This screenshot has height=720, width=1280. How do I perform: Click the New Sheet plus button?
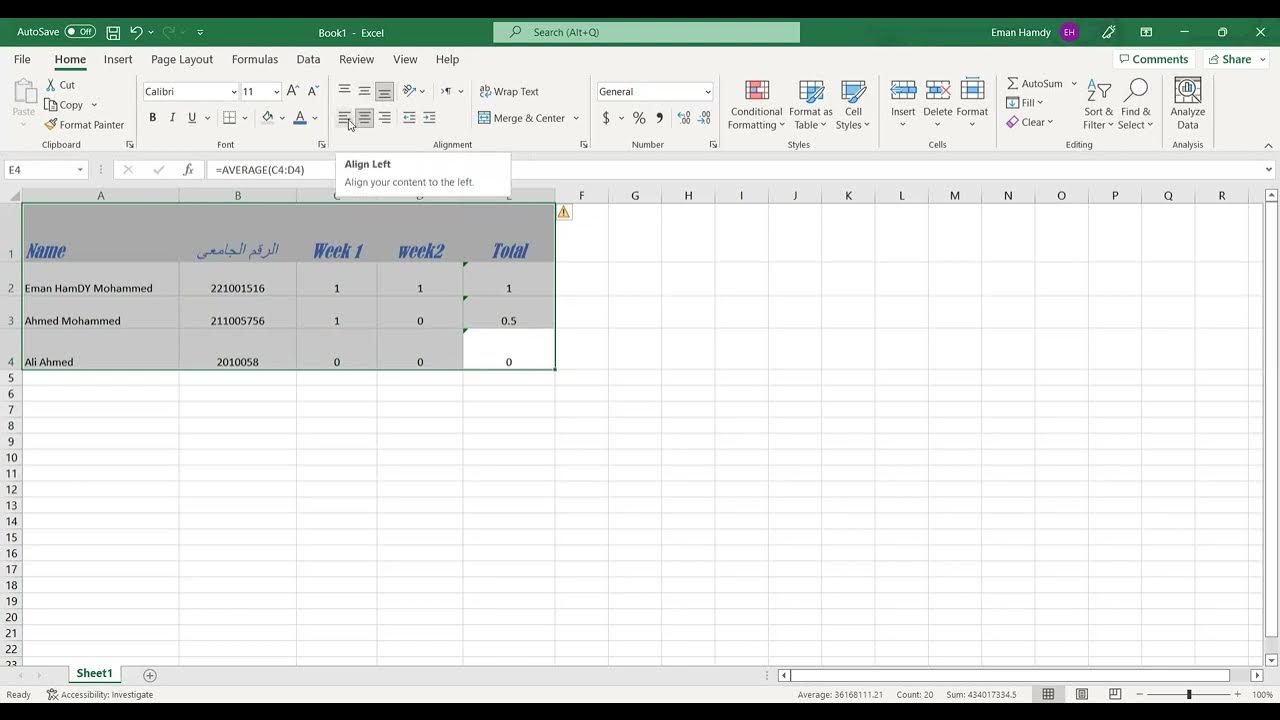[x=150, y=675]
